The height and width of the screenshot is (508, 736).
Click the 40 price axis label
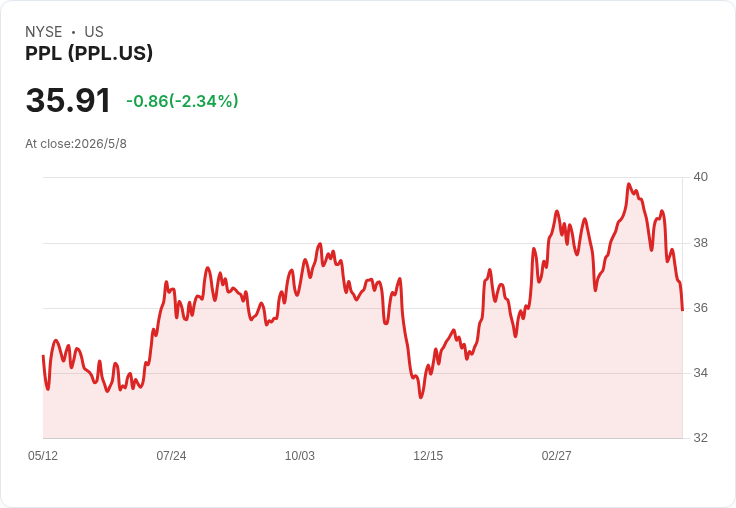coord(701,177)
